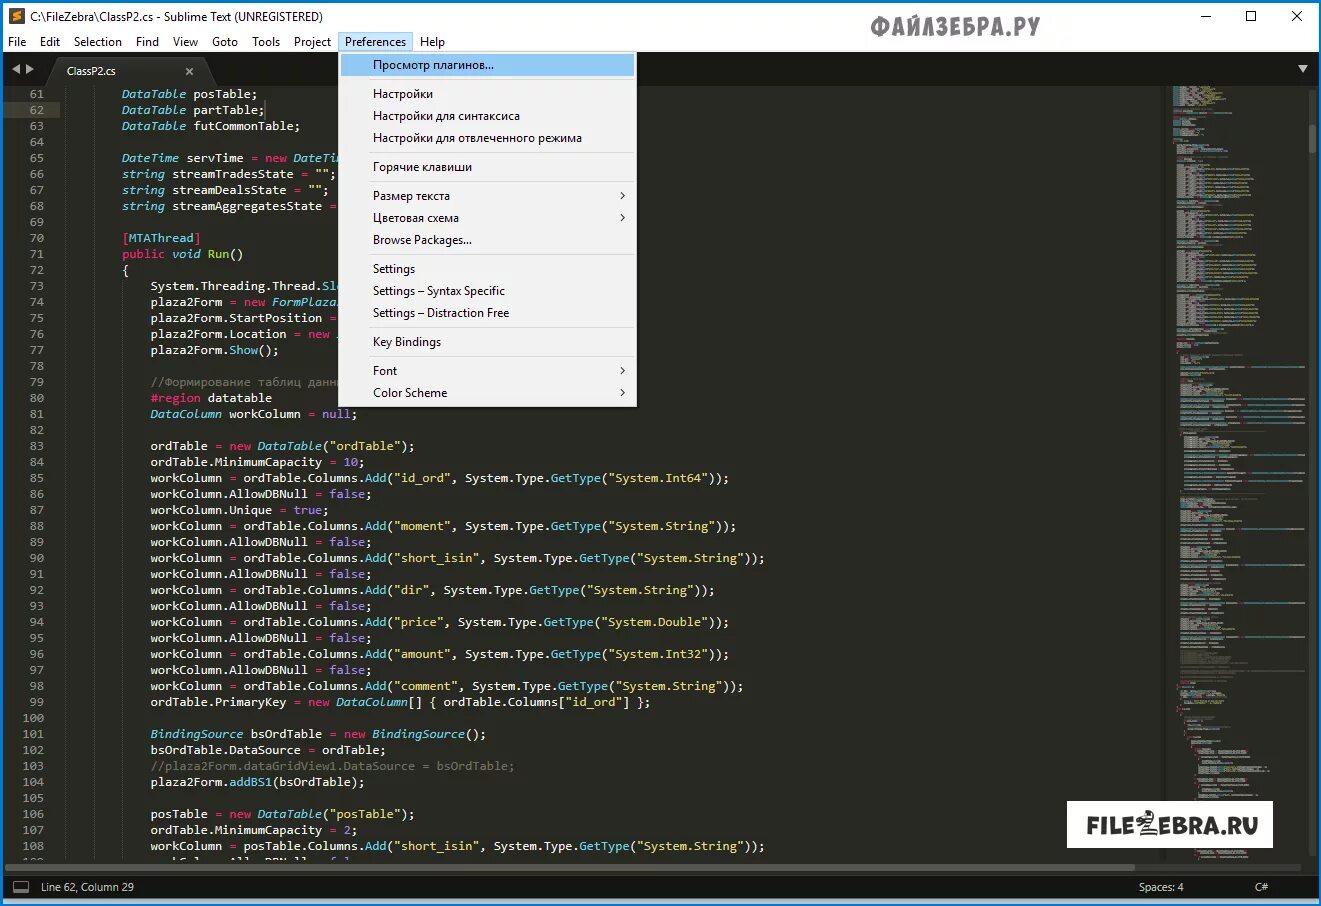This screenshot has height=906, width=1321.
Task: Open the Selection menu
Action: (x=97, y=42)
